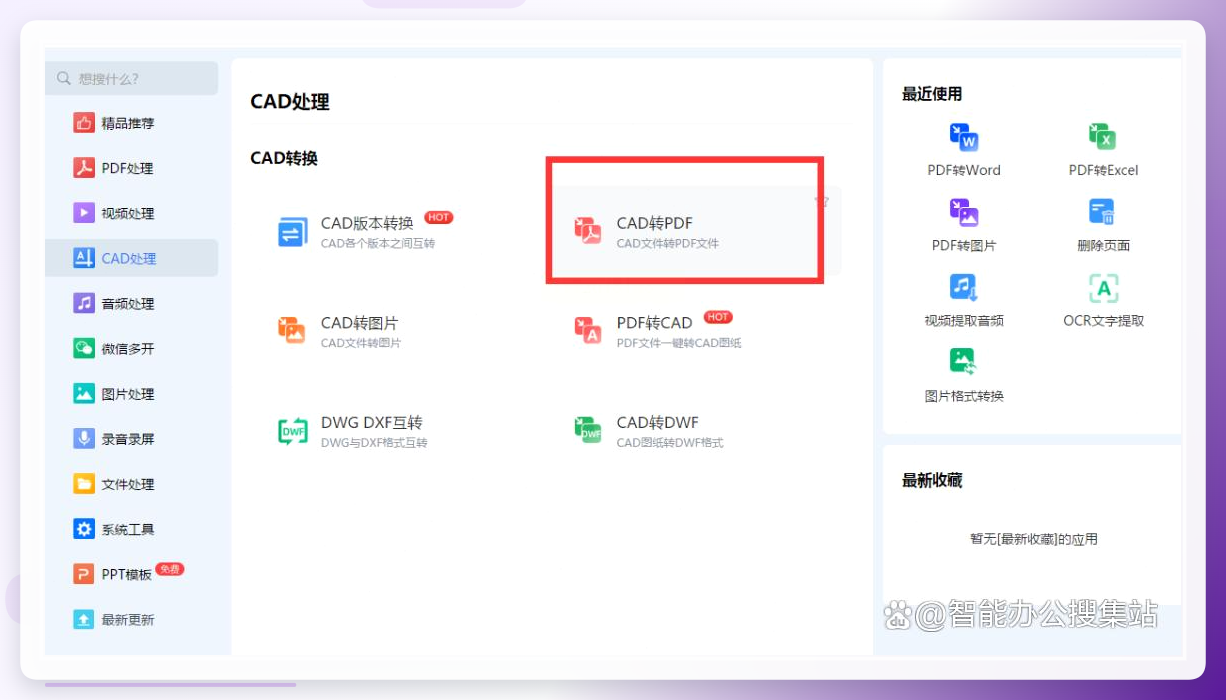Open recent PDF转Excel icon

coord(1102,137)
